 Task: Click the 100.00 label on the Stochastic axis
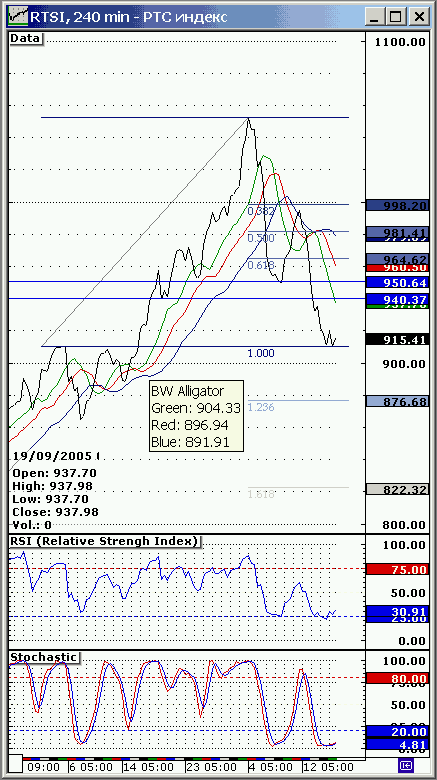[404, 661]
